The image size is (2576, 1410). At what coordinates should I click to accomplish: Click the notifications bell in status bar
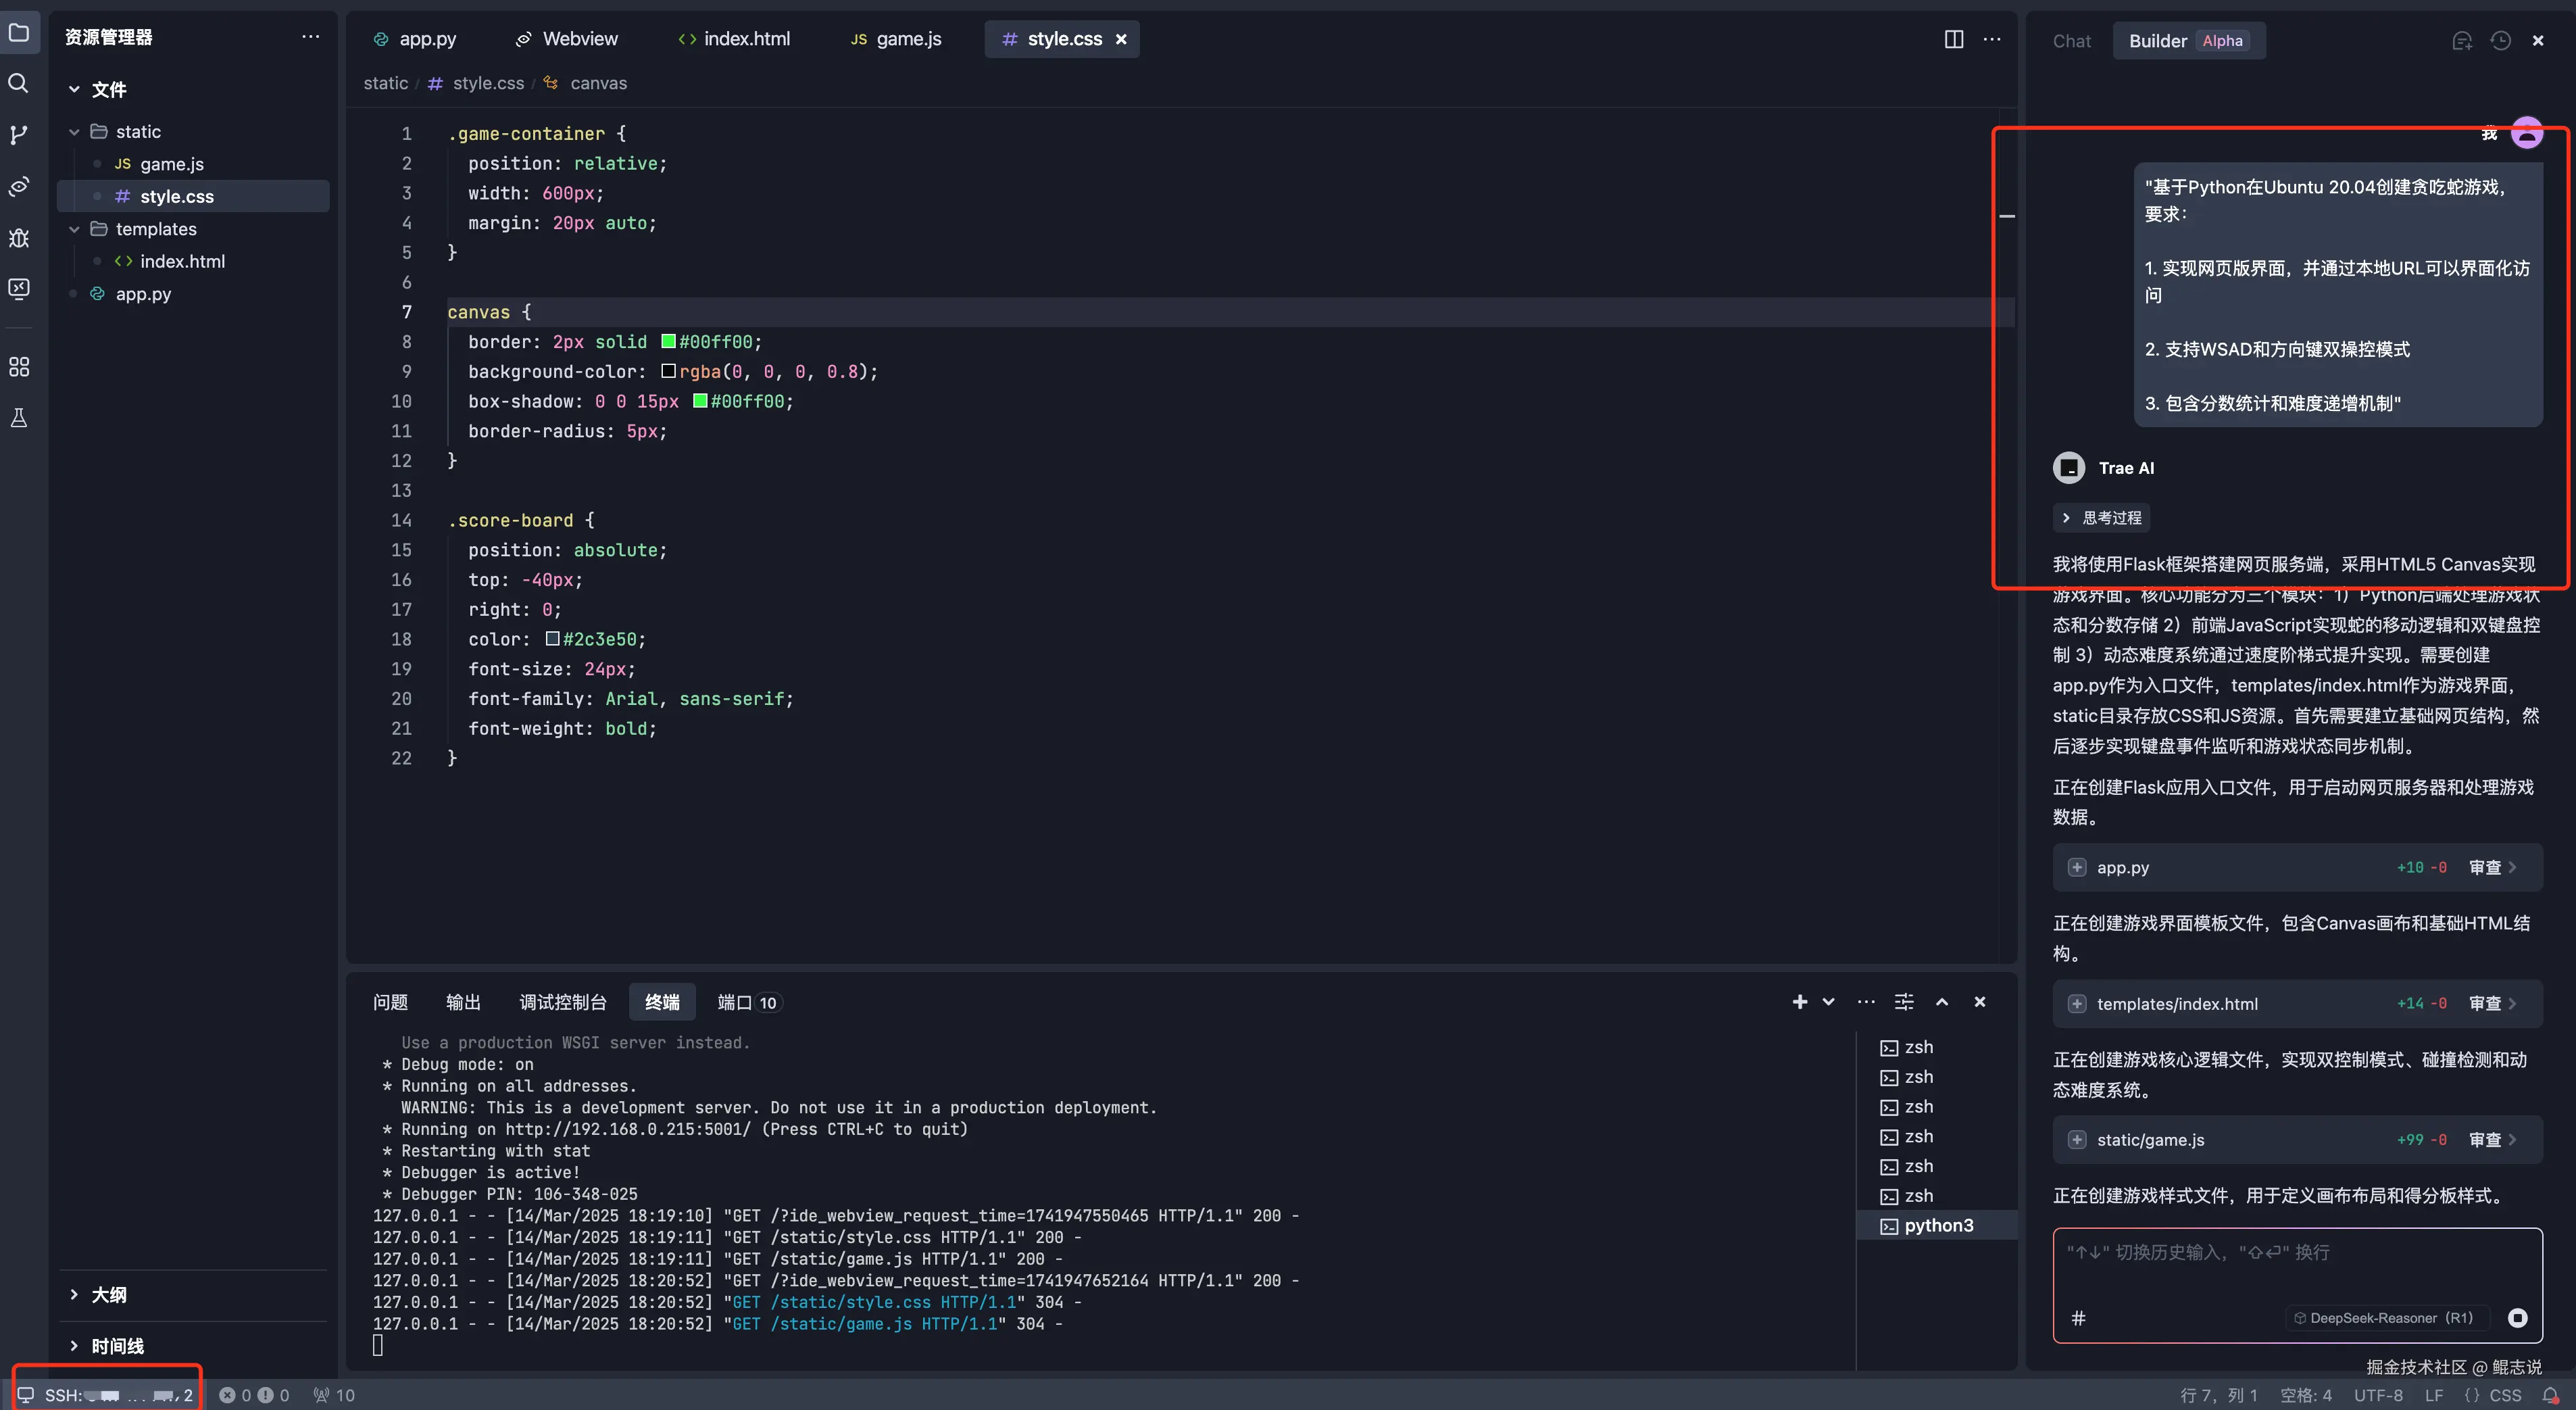click(2551, 1395)
